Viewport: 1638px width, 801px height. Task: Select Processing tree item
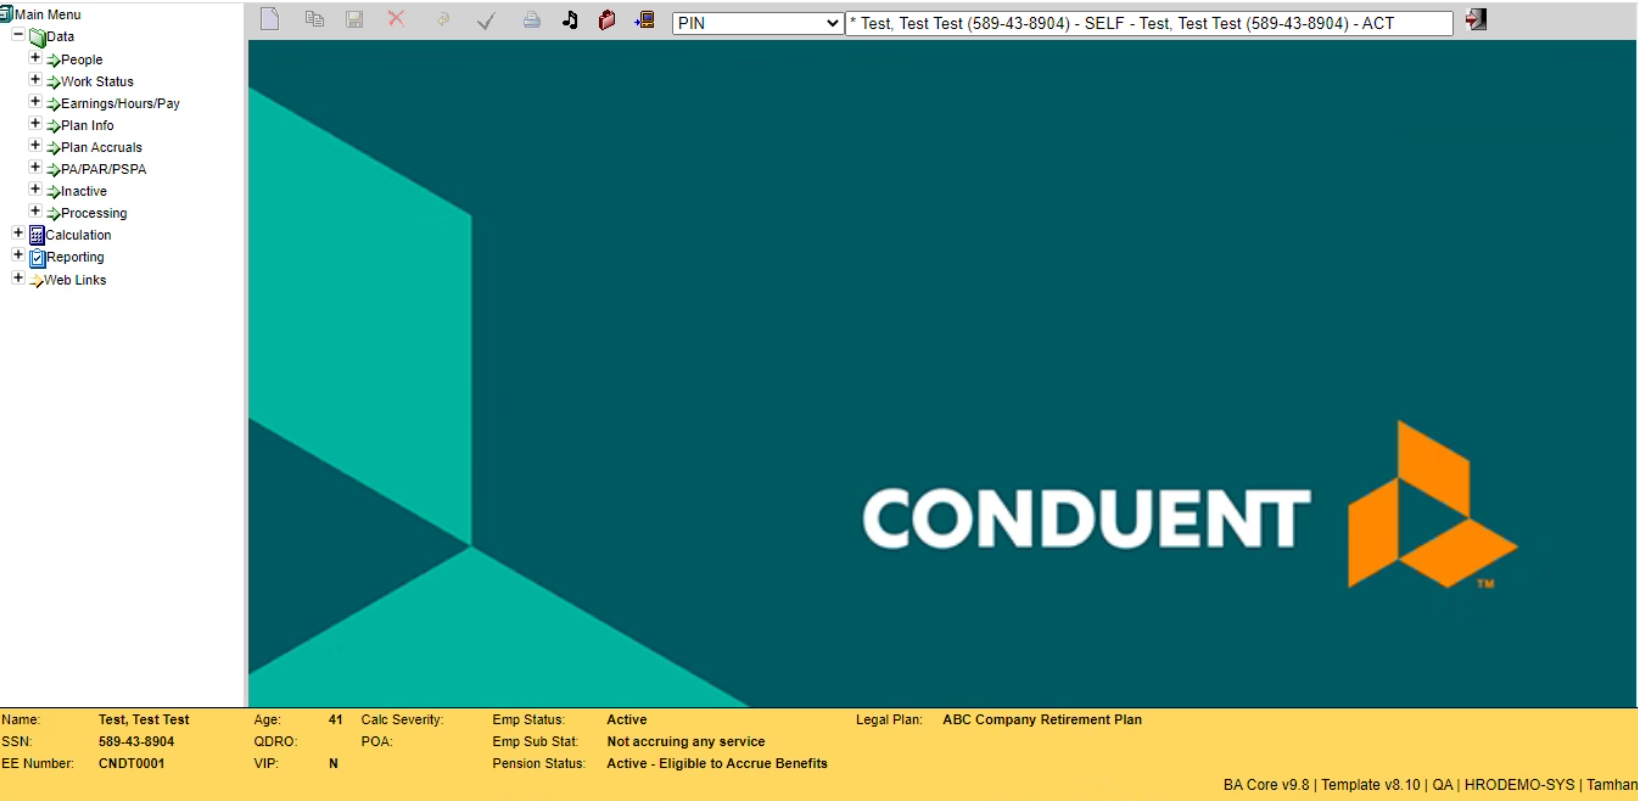pyautogui.click(x=94, y=214)
